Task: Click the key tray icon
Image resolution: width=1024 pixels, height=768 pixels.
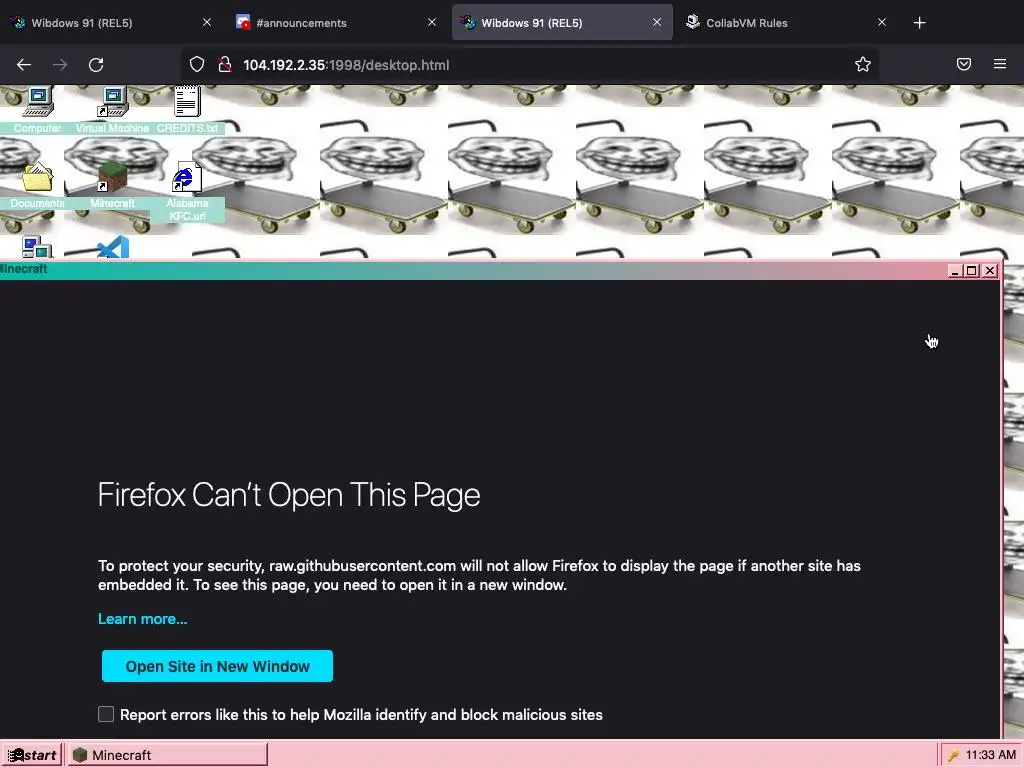Action: [x=953, y=756]
